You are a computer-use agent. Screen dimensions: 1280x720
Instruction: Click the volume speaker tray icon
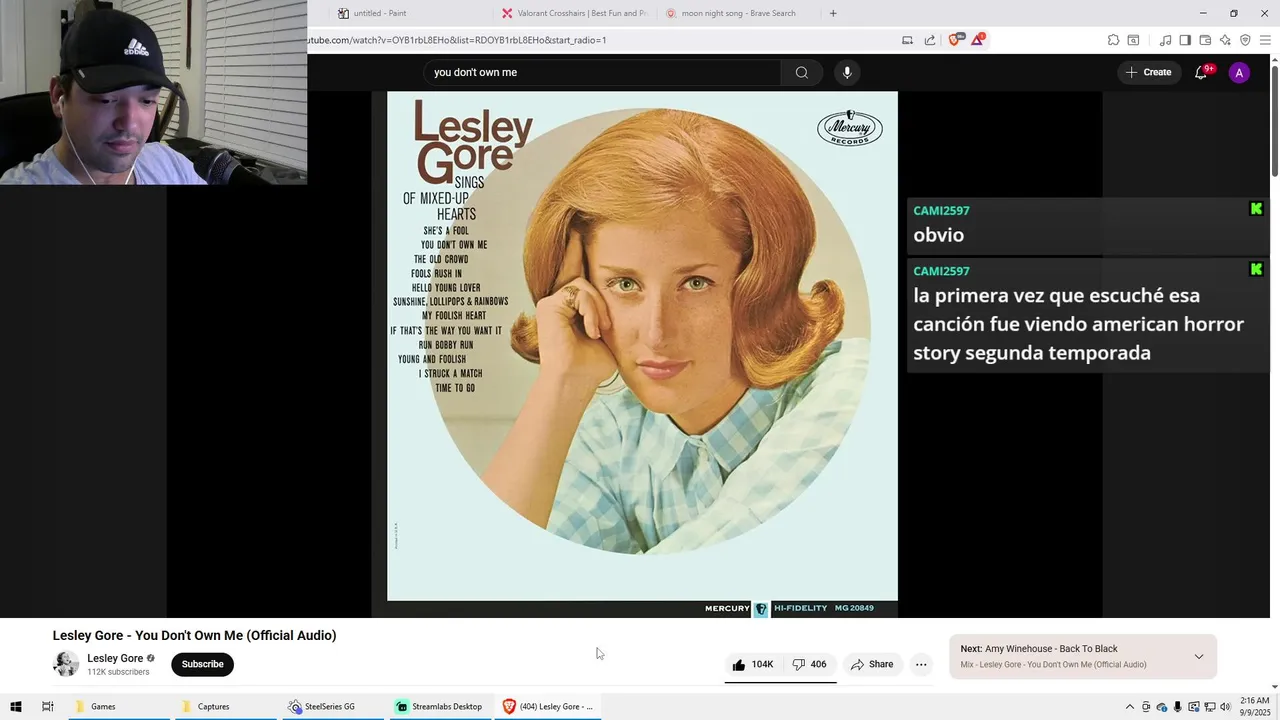tap(1225, 707)
